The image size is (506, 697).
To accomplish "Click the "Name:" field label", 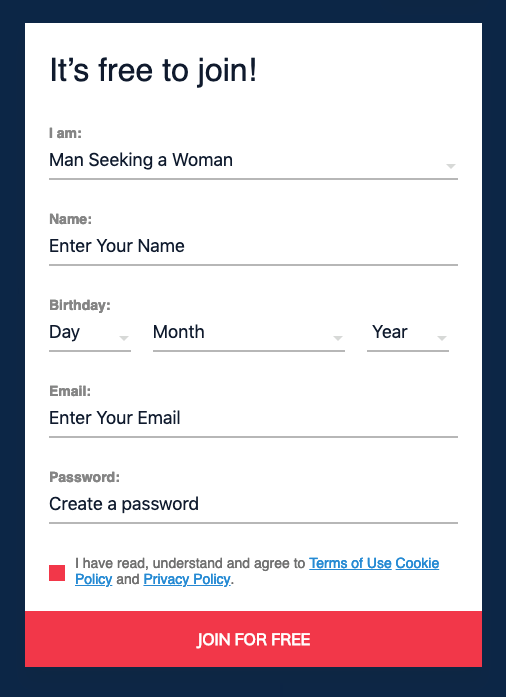I will pyautogui.click(x=70, y=219).
